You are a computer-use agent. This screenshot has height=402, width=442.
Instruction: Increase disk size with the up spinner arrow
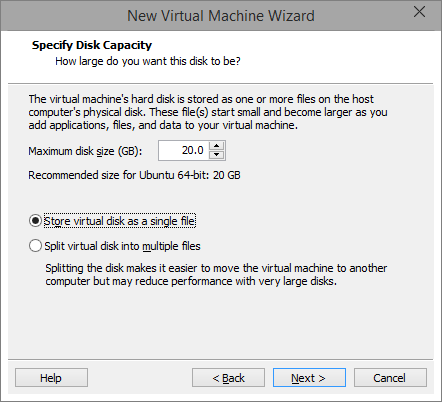click(217, 146)
